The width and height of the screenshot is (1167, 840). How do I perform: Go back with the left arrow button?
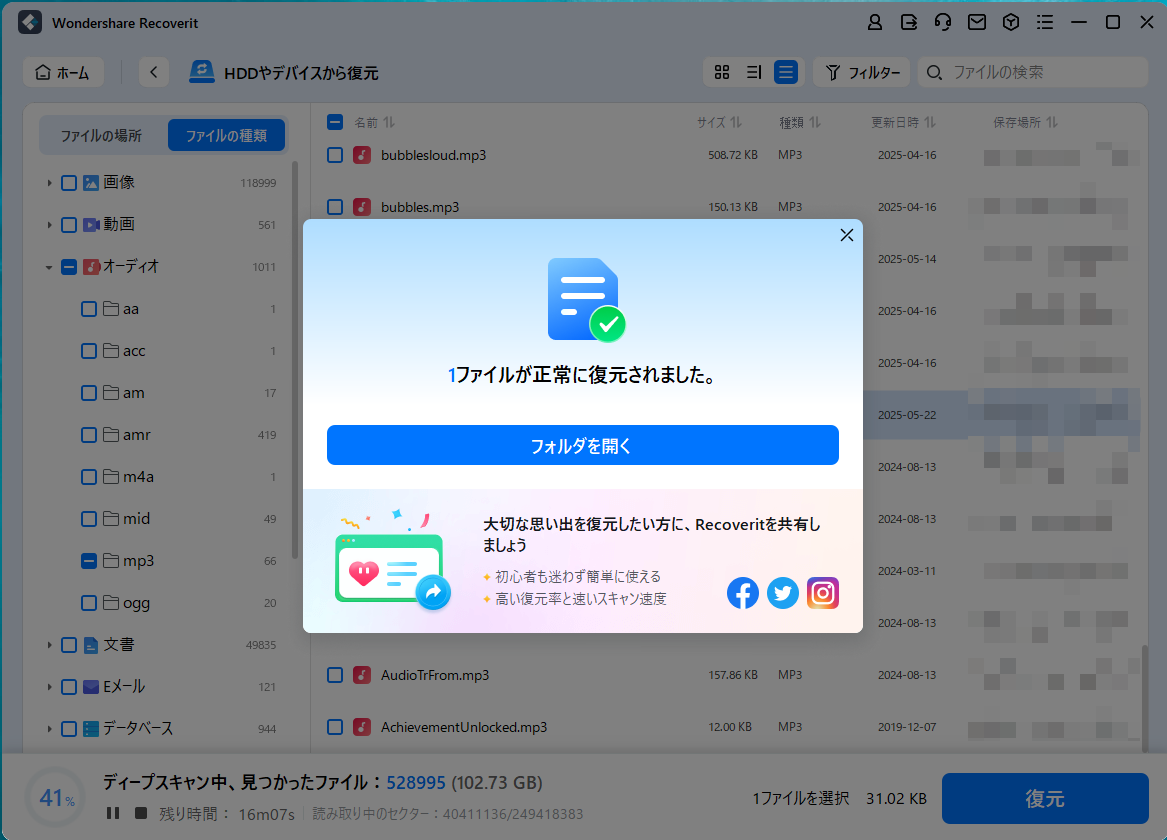pyautogui.click(x=153, y=72)
